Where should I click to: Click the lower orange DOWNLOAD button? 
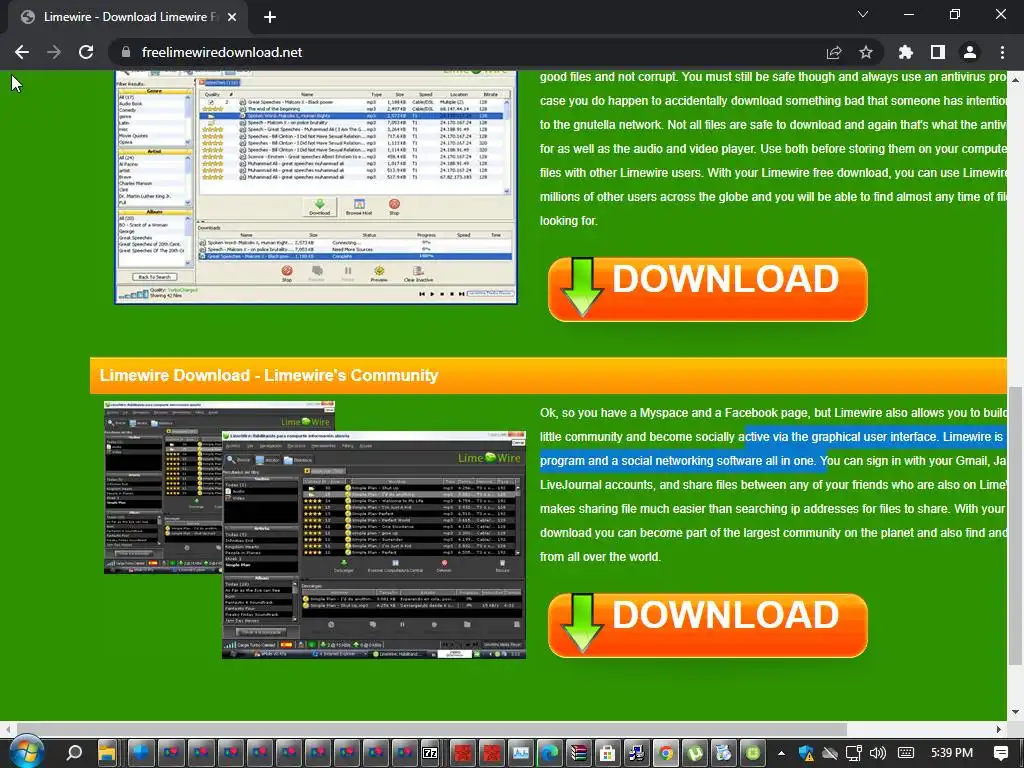tap(708, 625)
